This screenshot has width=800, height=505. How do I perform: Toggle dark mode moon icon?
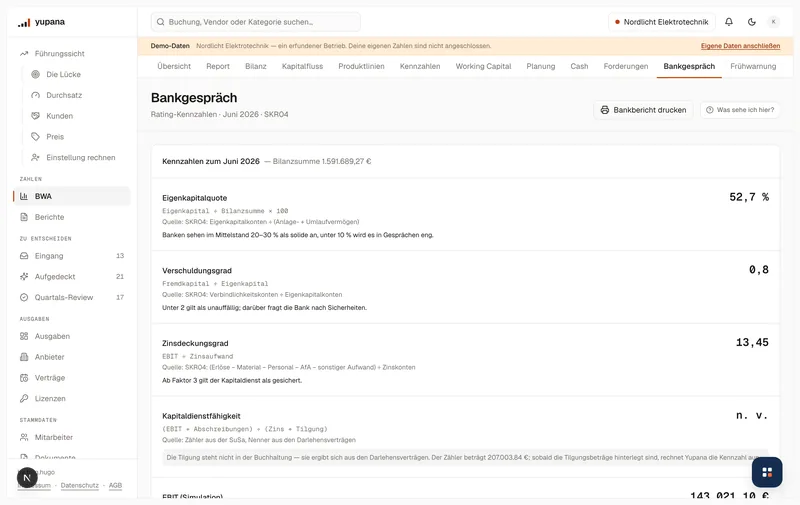tap(752, 22)
